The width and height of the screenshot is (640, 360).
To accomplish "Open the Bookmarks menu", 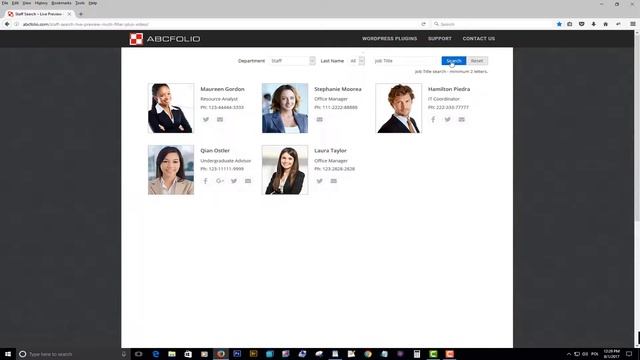I will tap(61, 3).
